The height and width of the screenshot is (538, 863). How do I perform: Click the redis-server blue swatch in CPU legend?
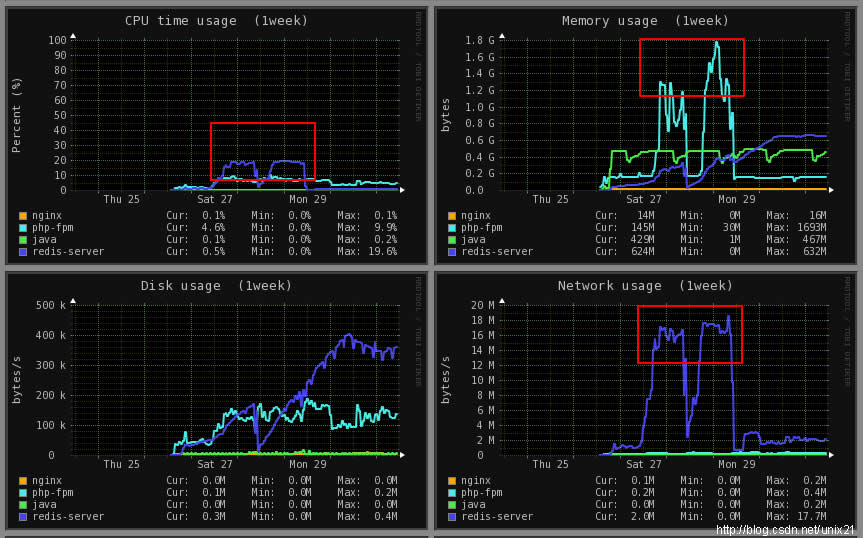(x=23, y=252)
